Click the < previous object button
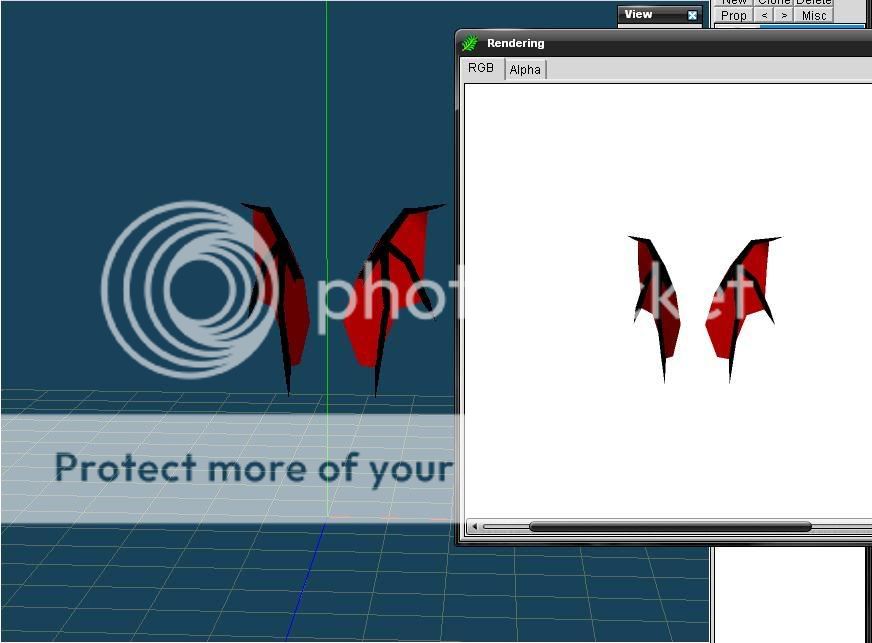This screenshot has width=872, height=643. 765,15
